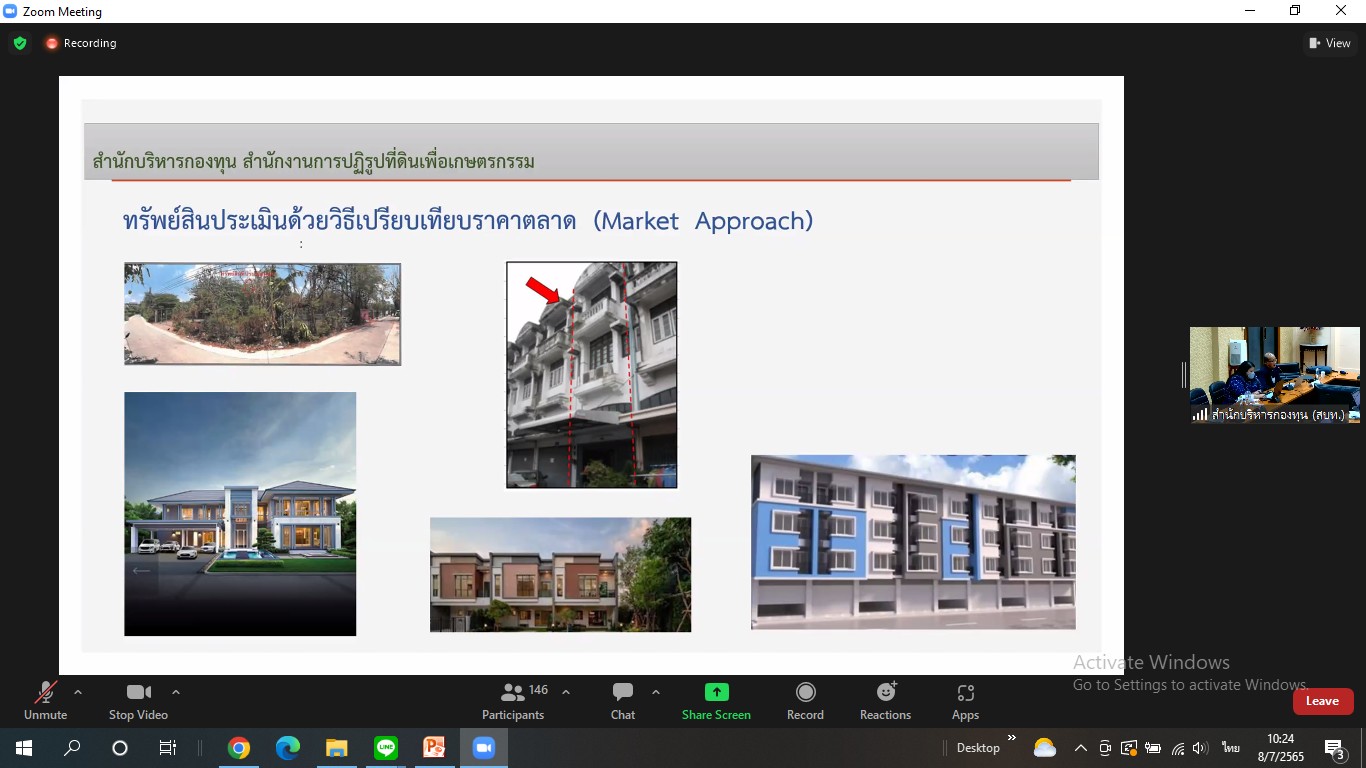The height and width of the screenshot is (768, 1366).
Task: Open Windows taskbar search
Action: pyautogui.click(x=72, y=748)
